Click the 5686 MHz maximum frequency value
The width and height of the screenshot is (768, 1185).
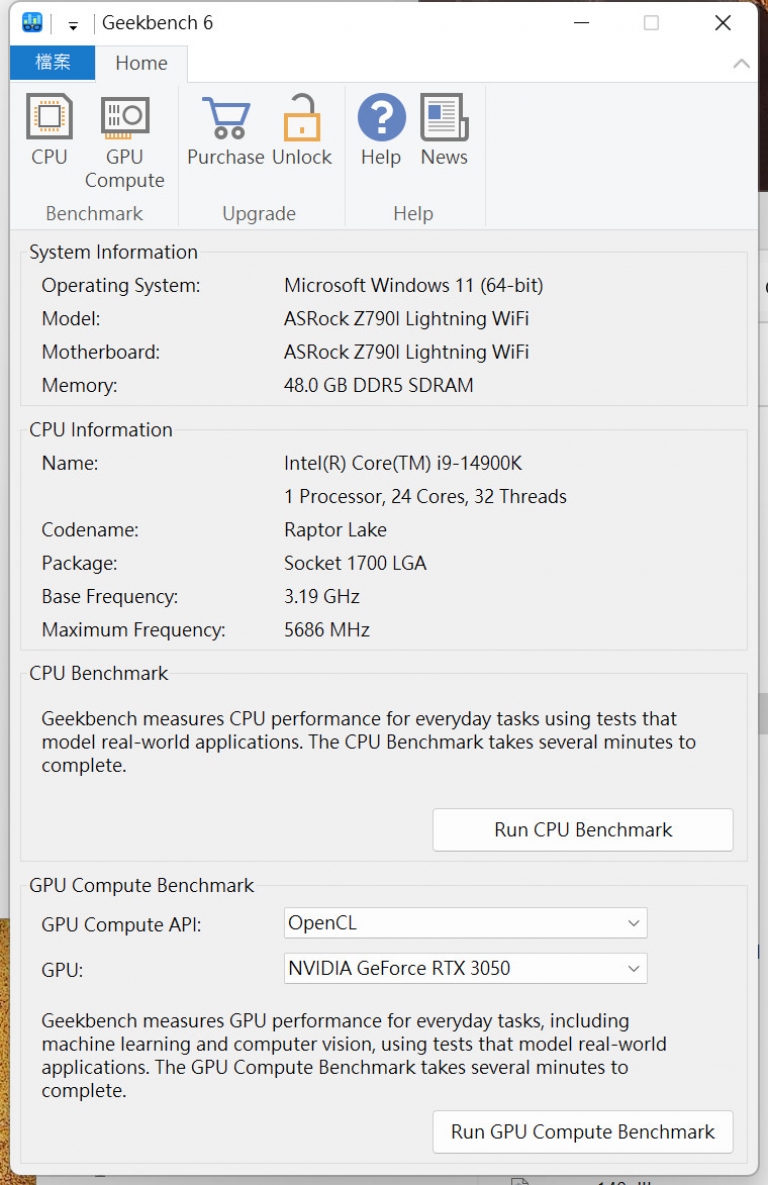tap(327, 630)
